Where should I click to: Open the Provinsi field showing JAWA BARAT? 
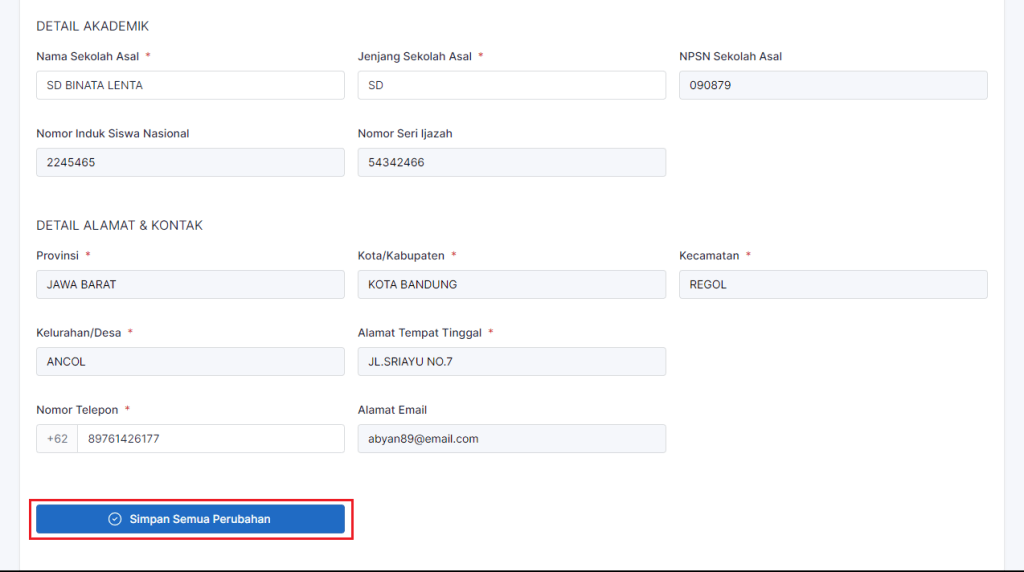tap(190, 284)
